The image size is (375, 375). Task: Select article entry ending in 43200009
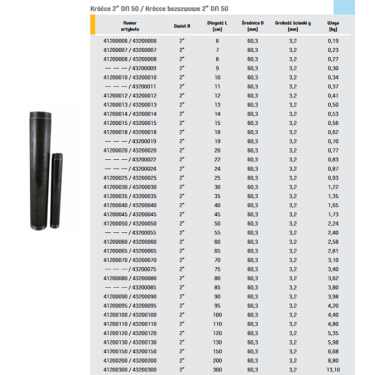[131, 68]
